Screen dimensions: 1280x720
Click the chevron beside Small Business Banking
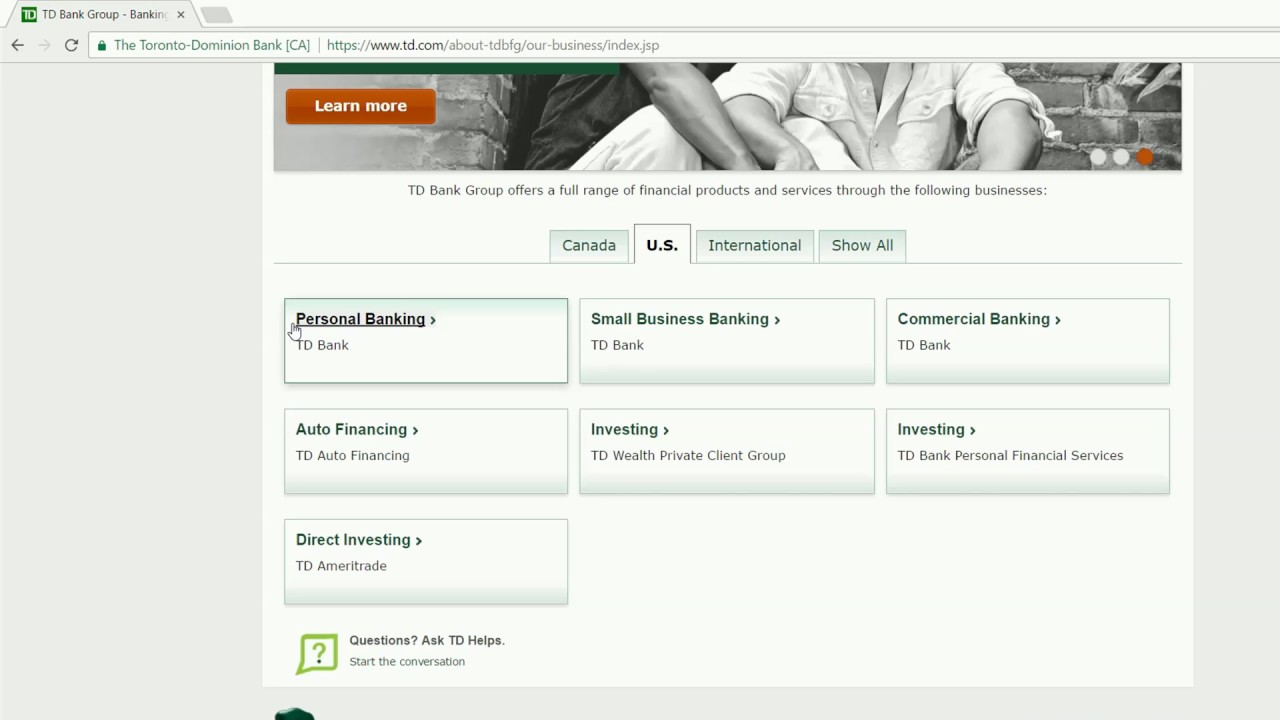776,320
